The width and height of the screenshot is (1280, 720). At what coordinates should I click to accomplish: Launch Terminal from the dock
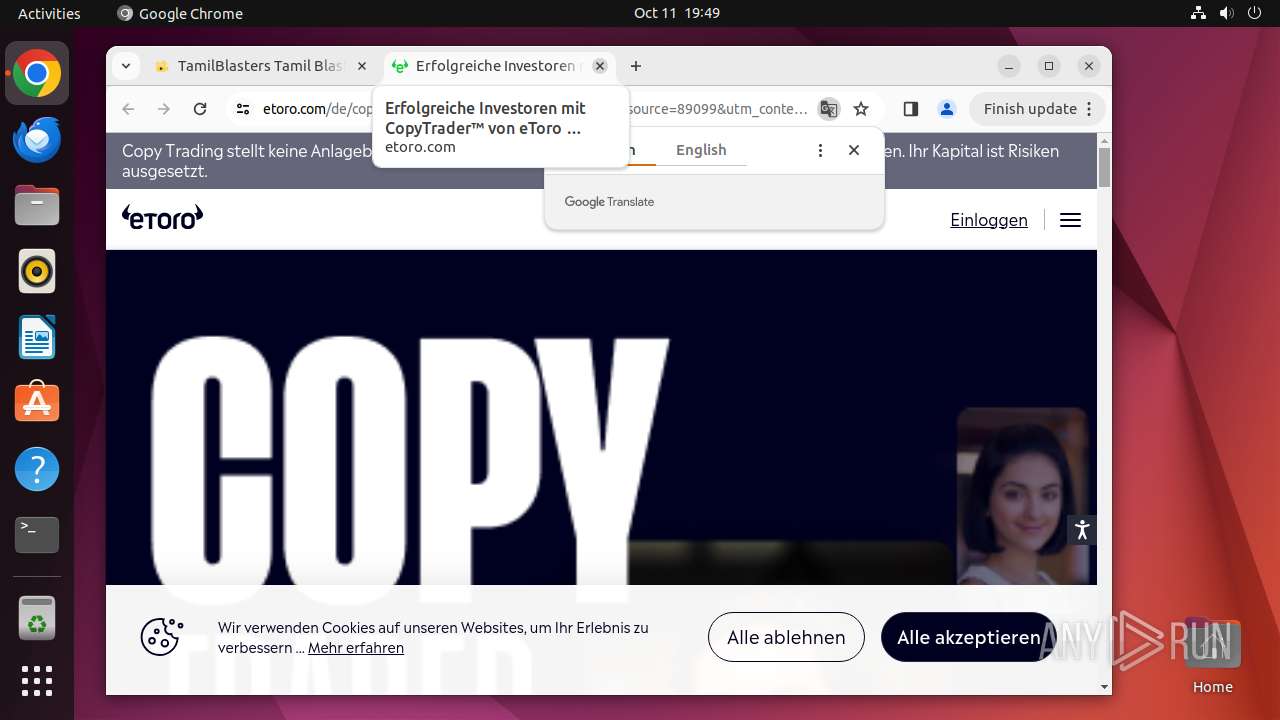(37, 535)
